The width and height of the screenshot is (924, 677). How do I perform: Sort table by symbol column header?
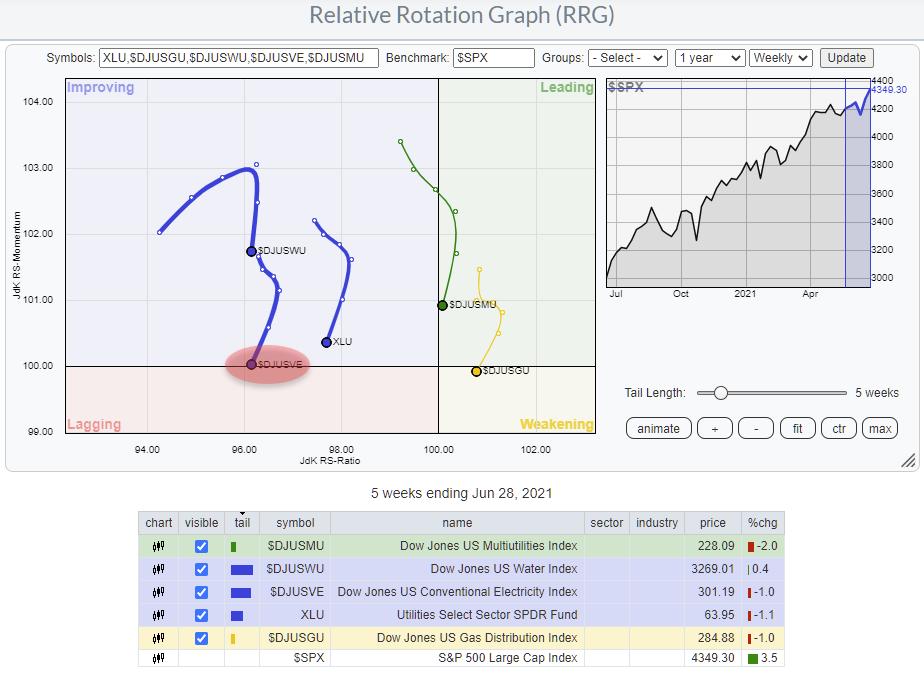[295, 522]
